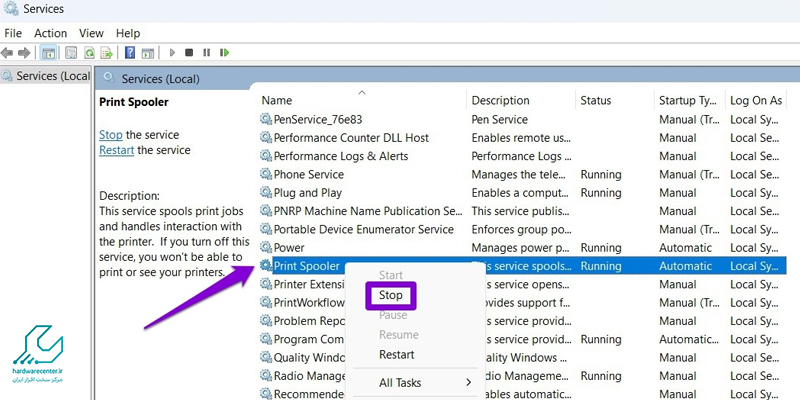Click the 'Restart the service' link

pos(116,150)
